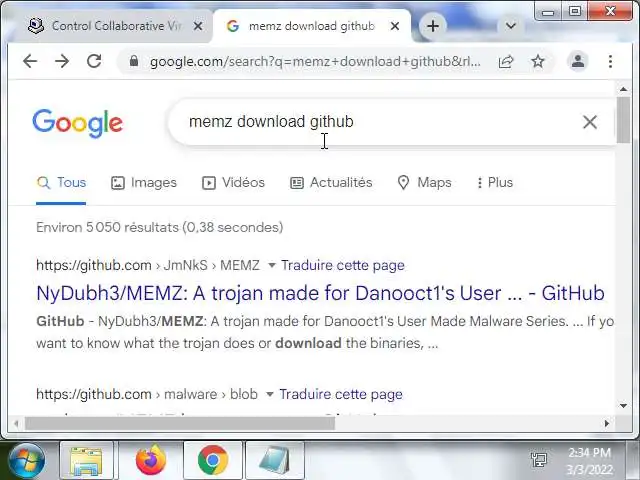This screenshot has width=640, height=480.
Task: Open Windows Explorer from the taskbar
Action: tap(86, 460)
